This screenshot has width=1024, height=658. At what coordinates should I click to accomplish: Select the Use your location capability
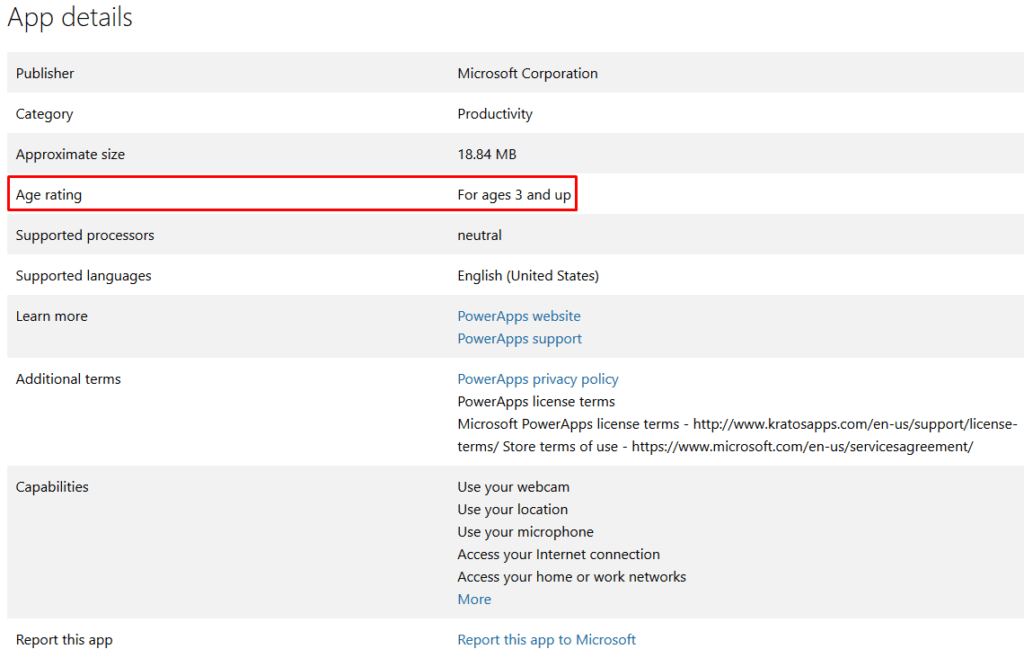click(x=512, y=509)
